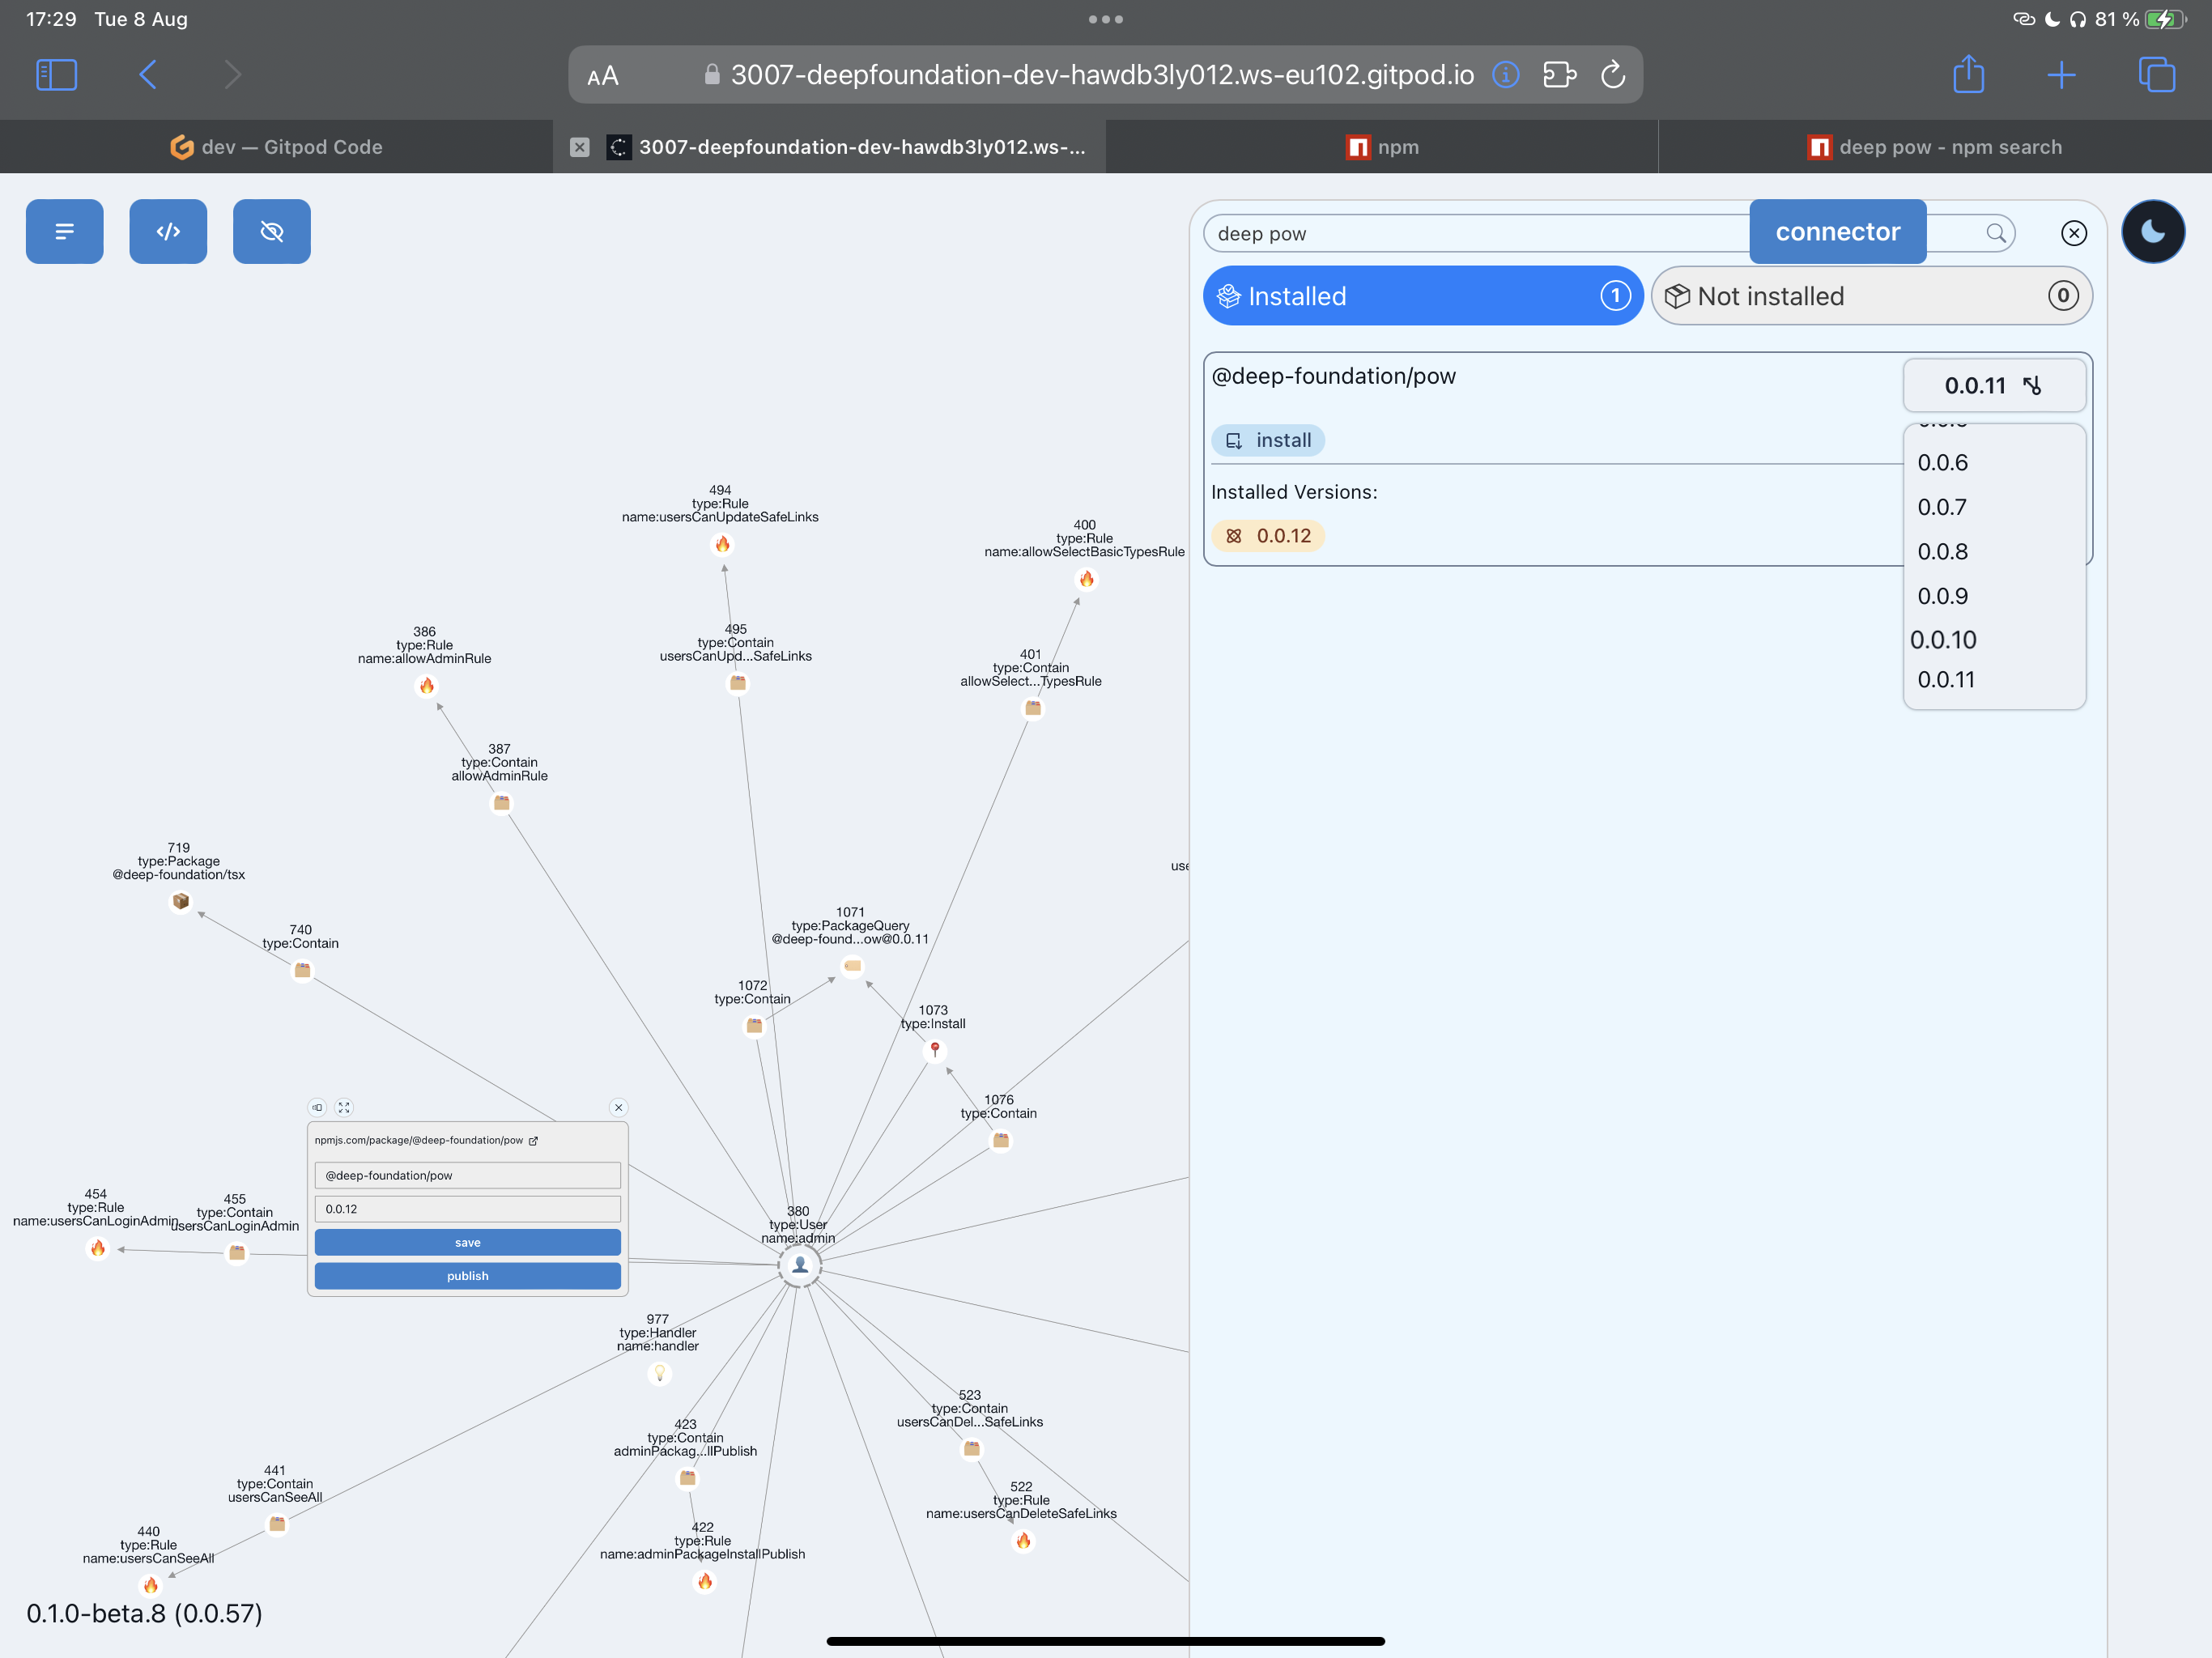Switch to dev — Gitpod Code tab
Image resolution: width=2212 pixels, height=1658 pixels.
pyautogui.click(x=276, y=147)
